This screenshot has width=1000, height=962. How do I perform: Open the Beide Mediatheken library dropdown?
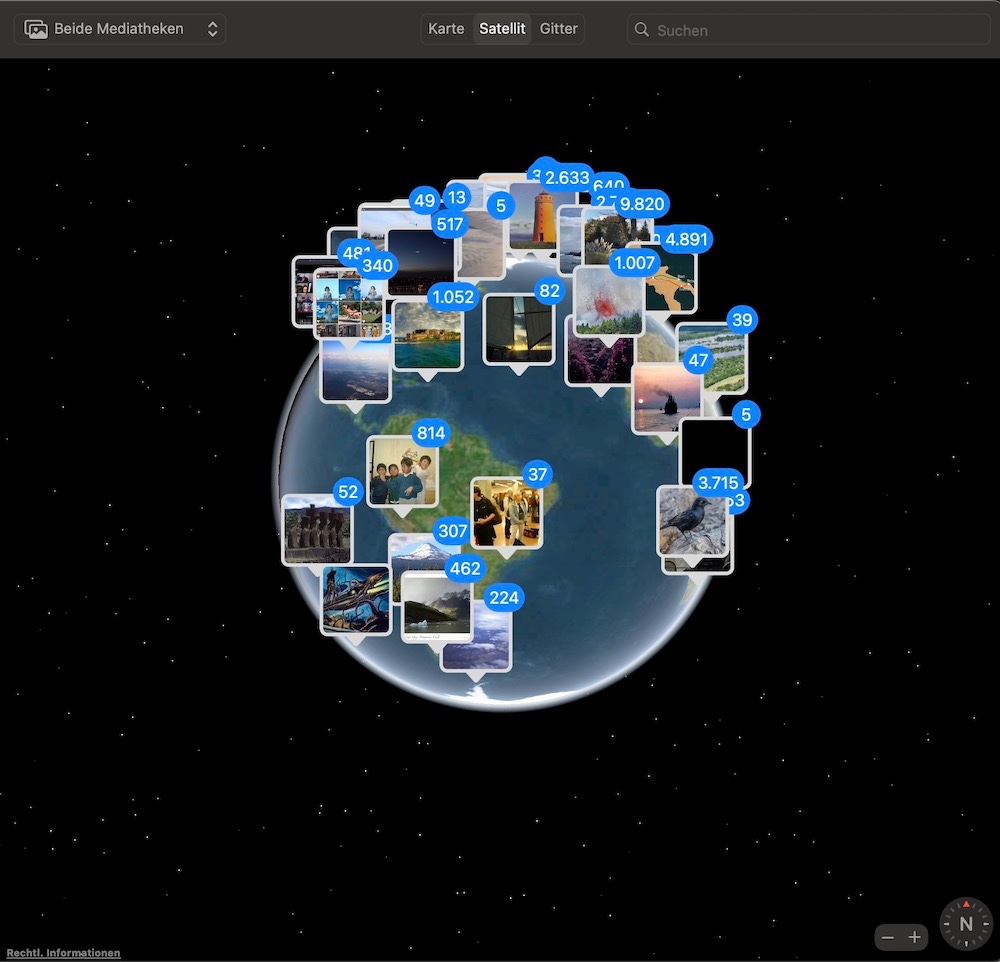[120, 29]
